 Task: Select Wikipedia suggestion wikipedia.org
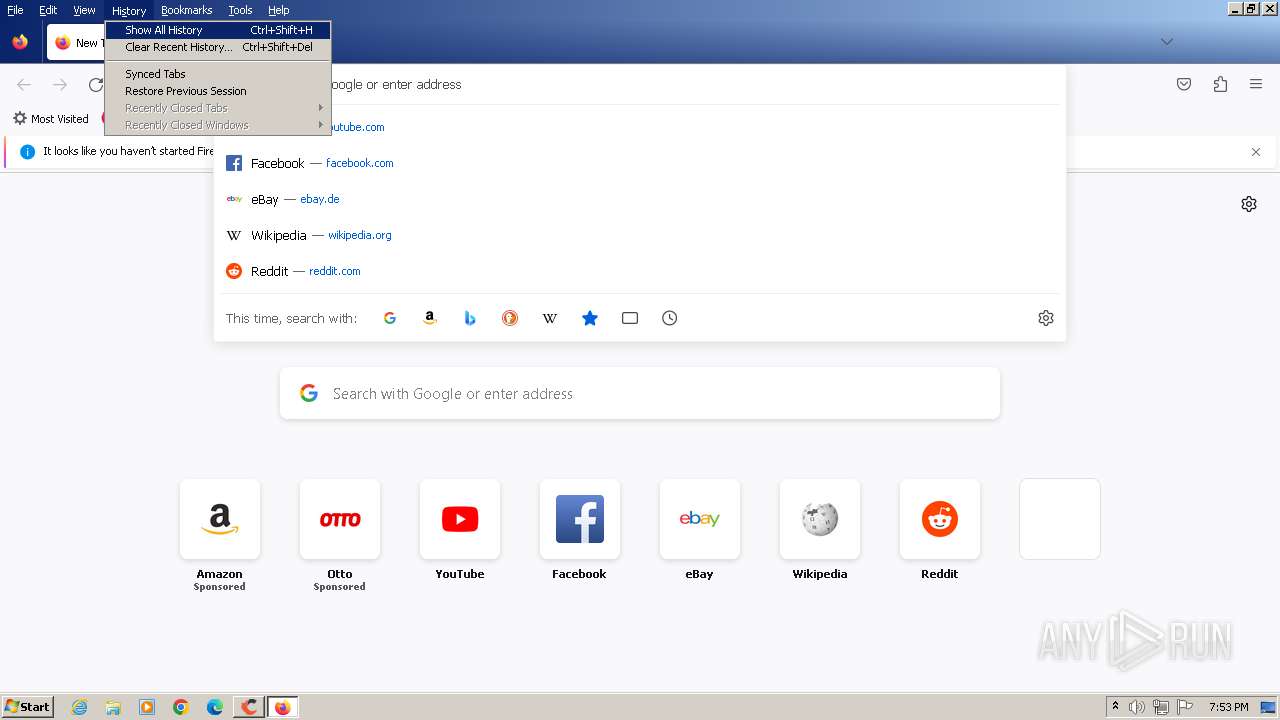[640, 235]
